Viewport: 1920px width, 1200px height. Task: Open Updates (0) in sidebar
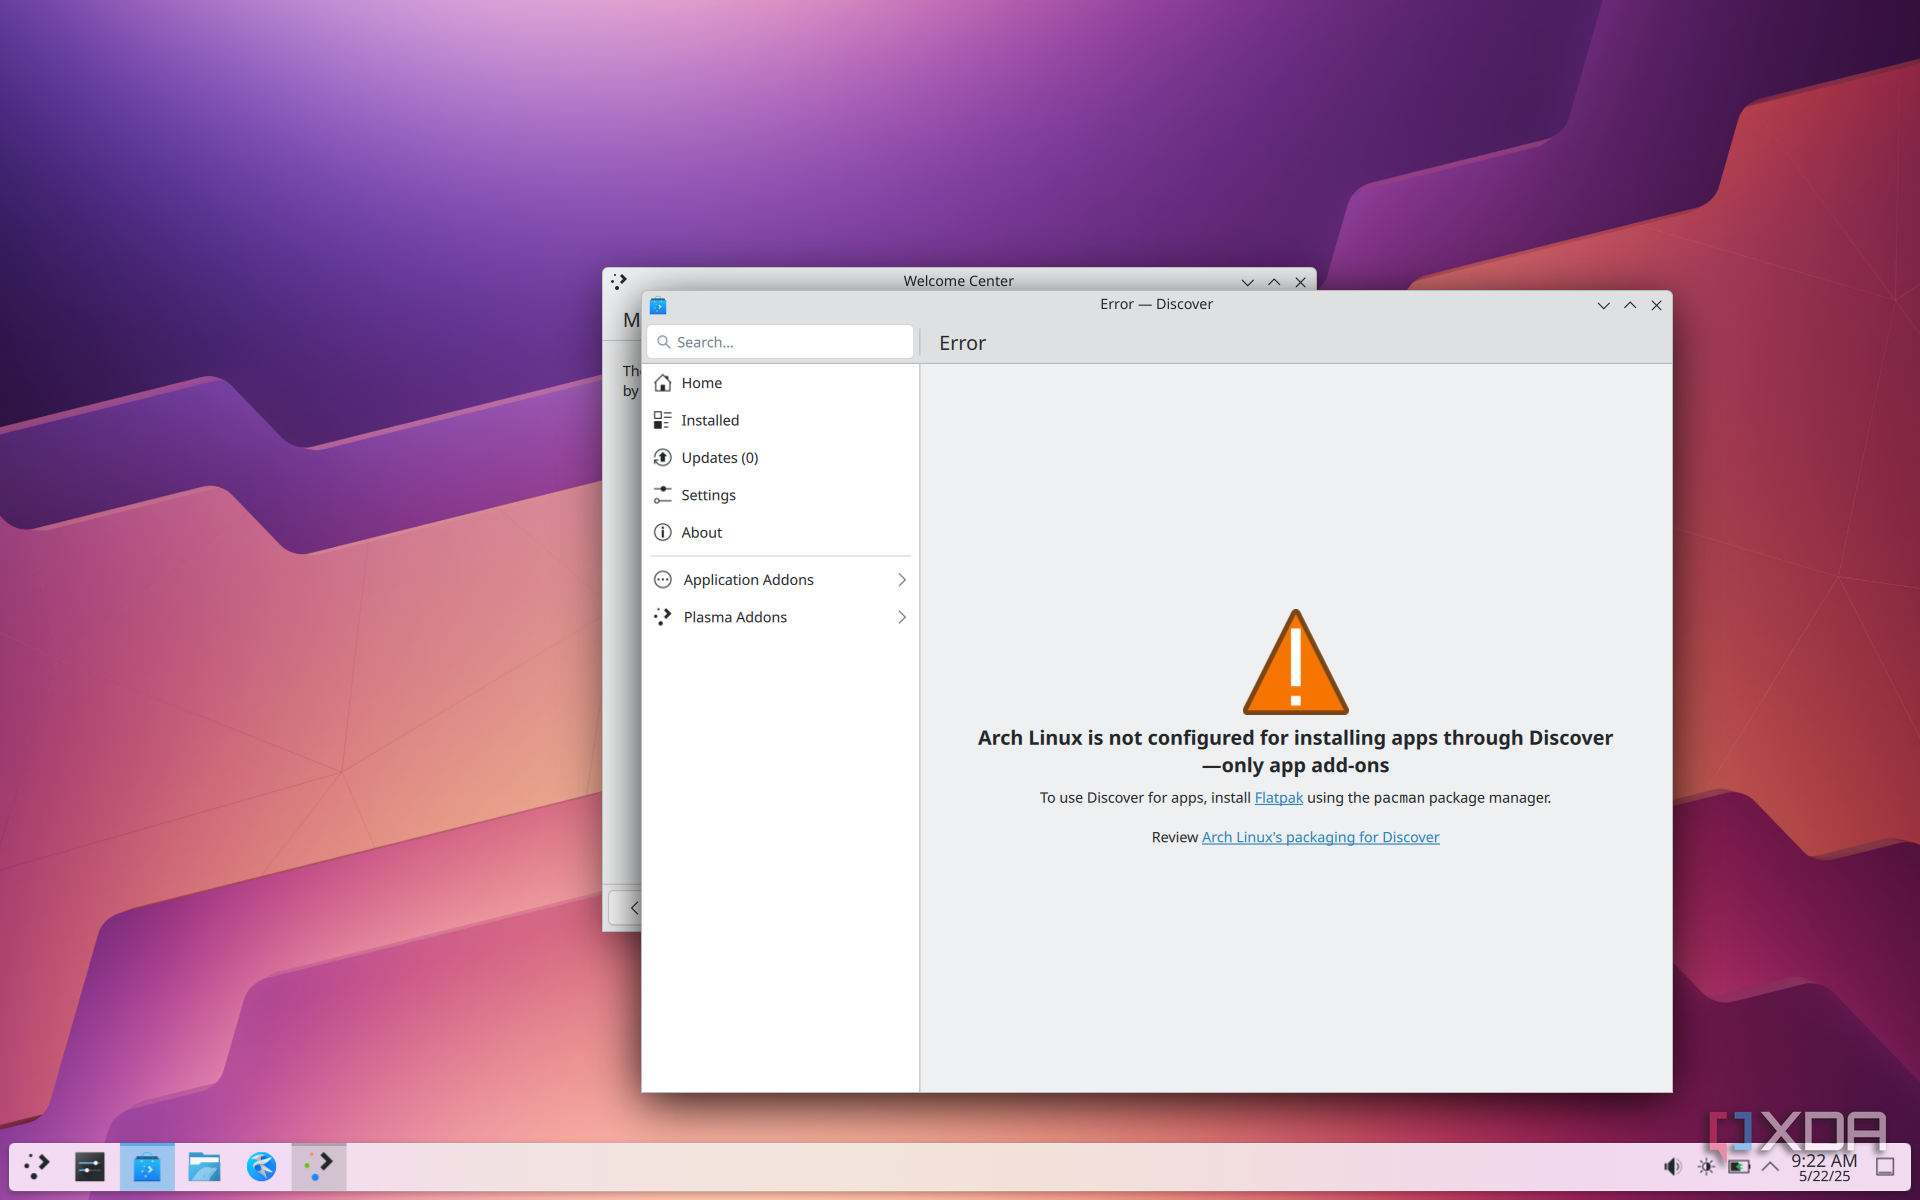coord(780,458)
